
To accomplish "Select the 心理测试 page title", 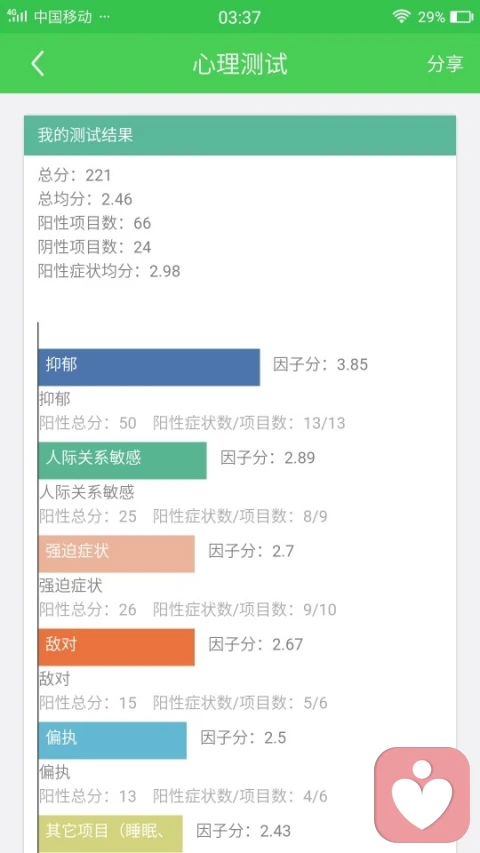I will pyautogui.click(x=239, y=64).
